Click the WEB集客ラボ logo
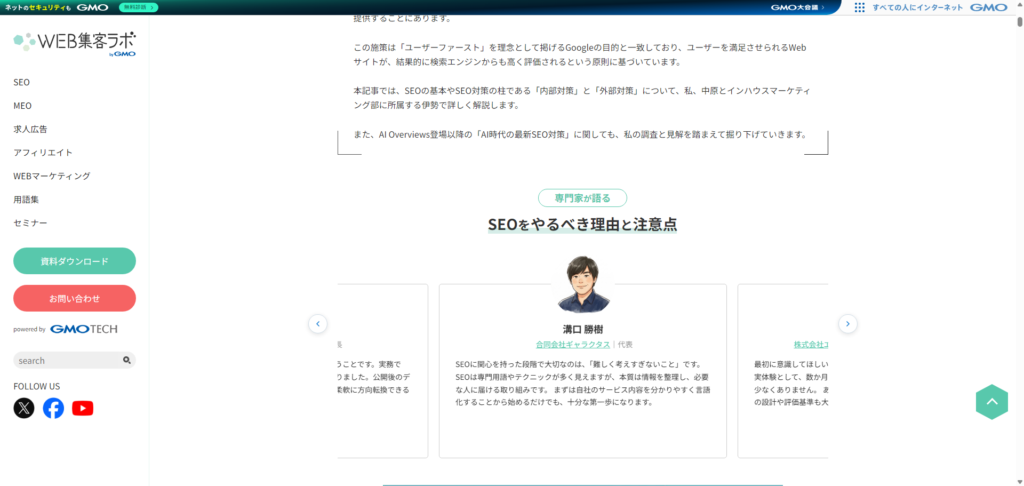This screenshot has height=486, width=1024. (74, 42)
